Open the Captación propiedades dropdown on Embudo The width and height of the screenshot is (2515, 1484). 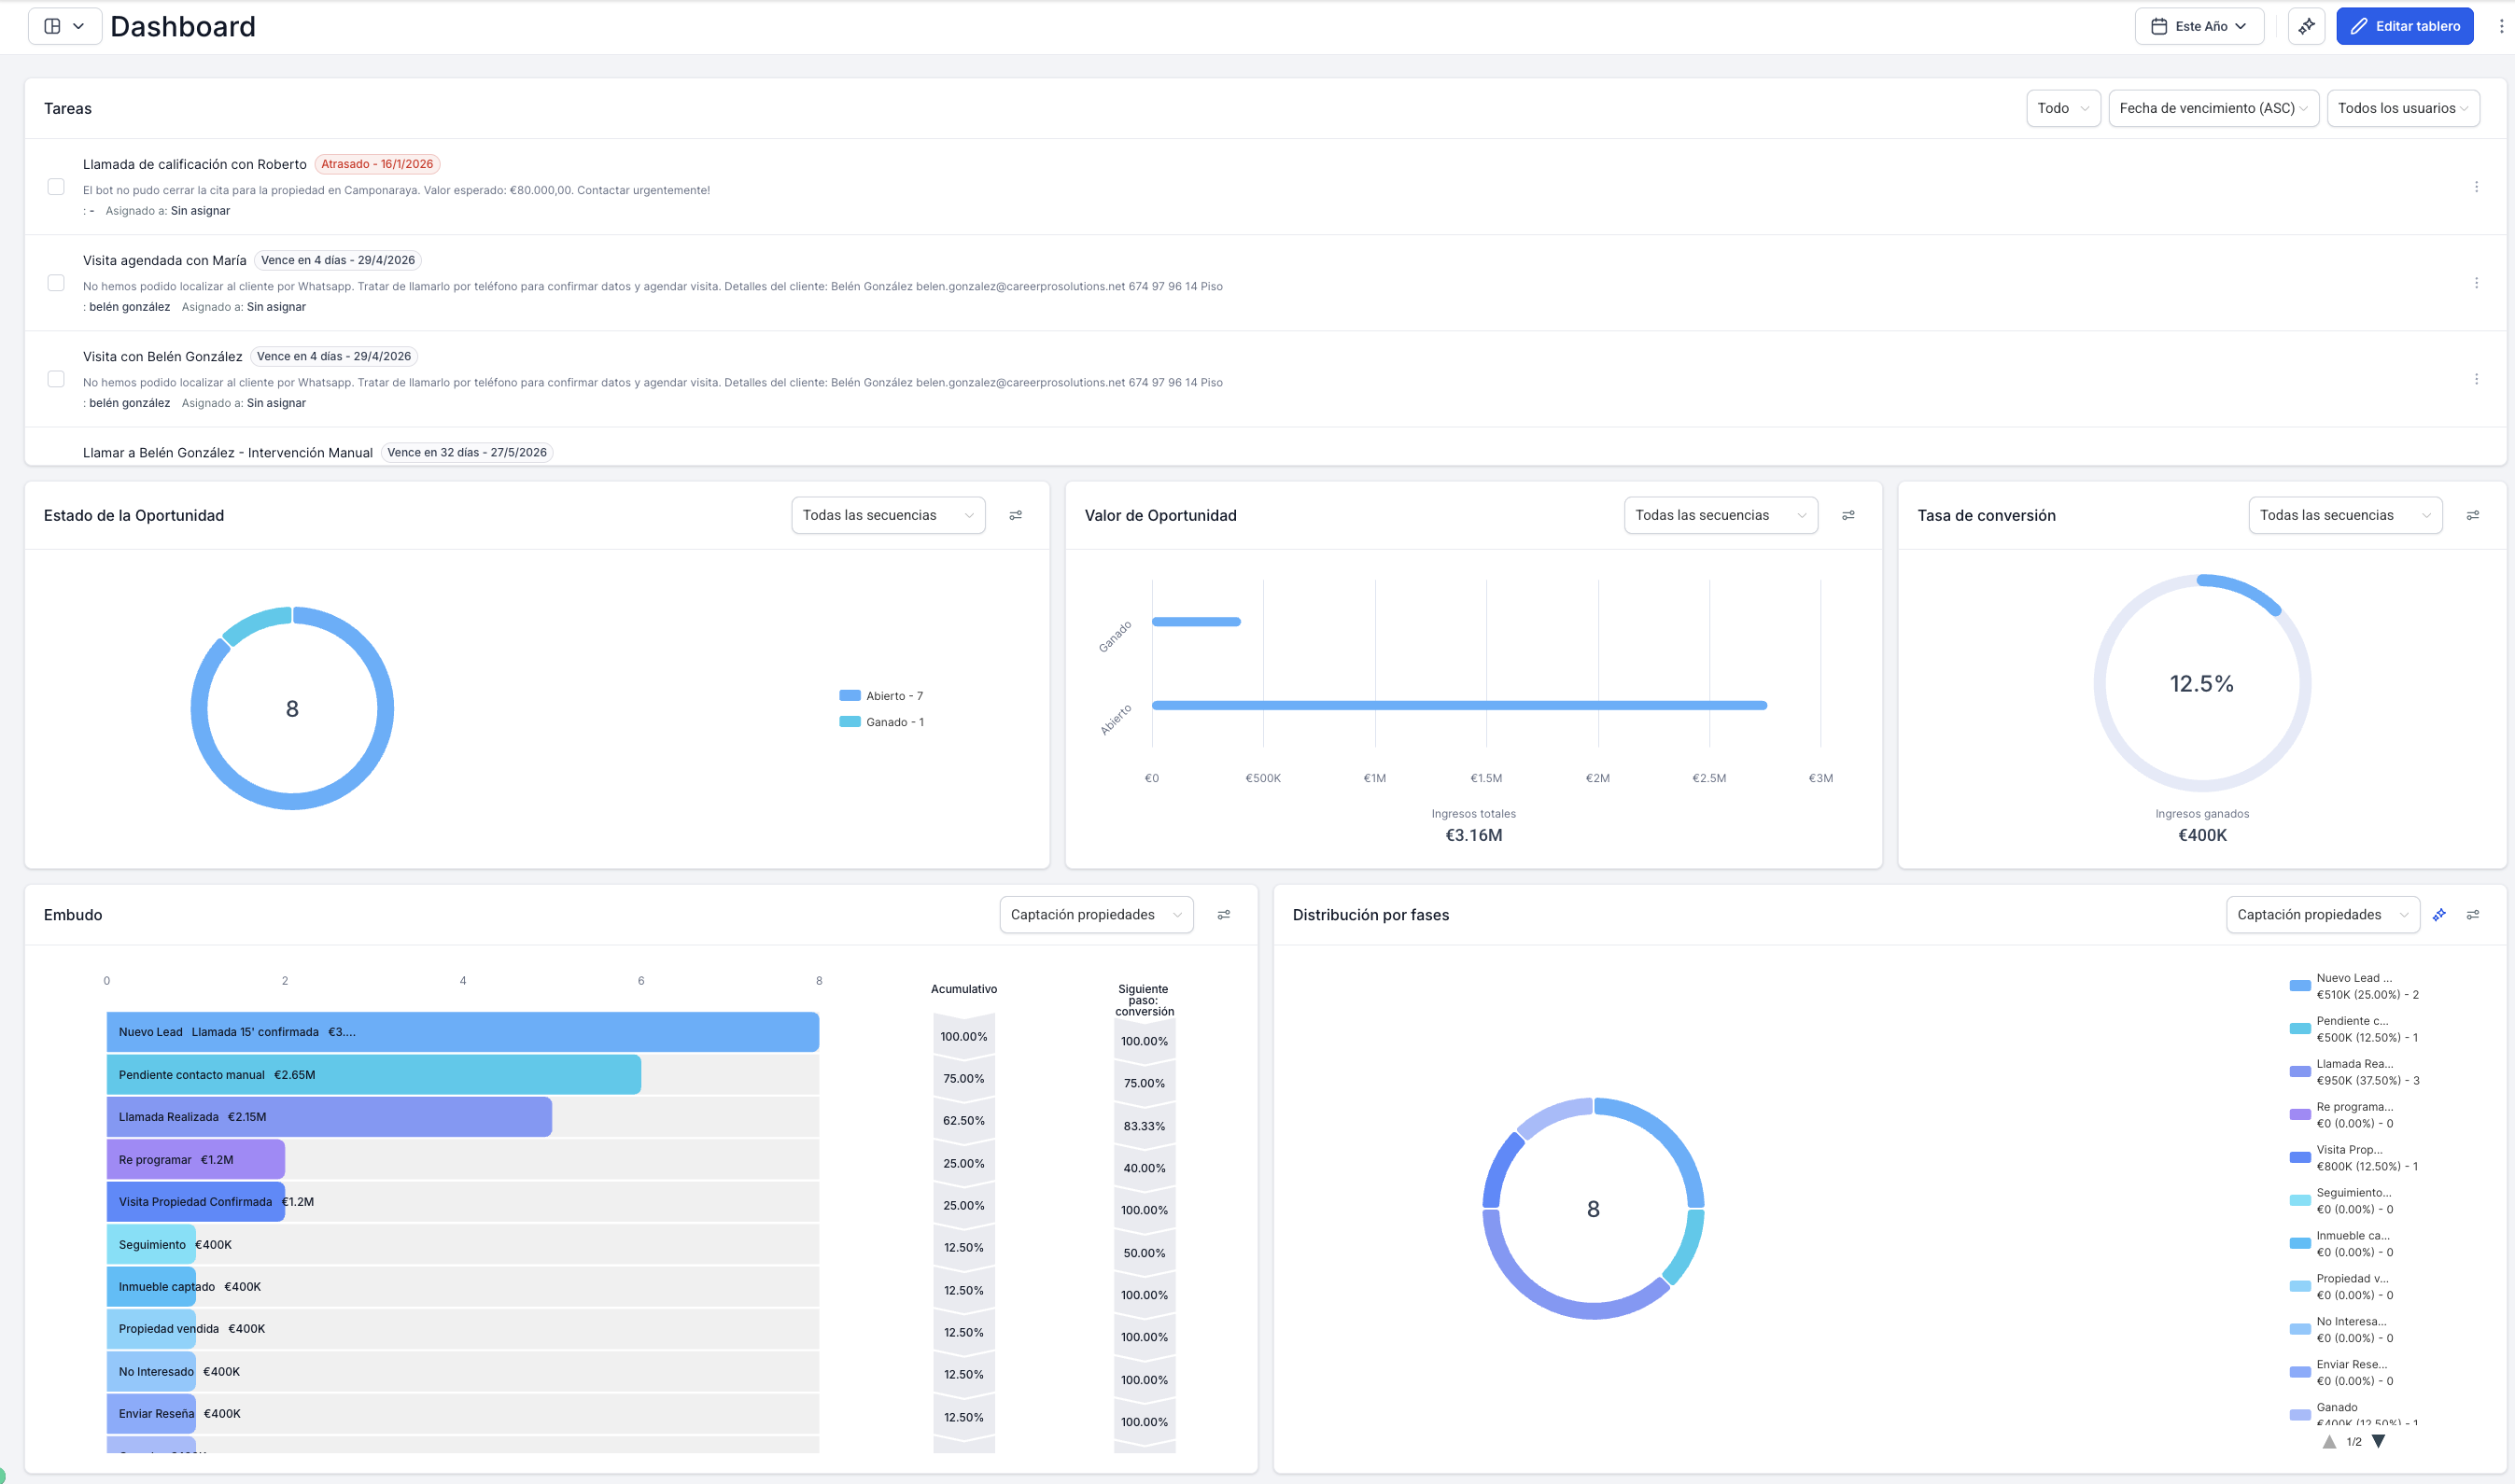pyautogui.click(x=1096, y=914)
